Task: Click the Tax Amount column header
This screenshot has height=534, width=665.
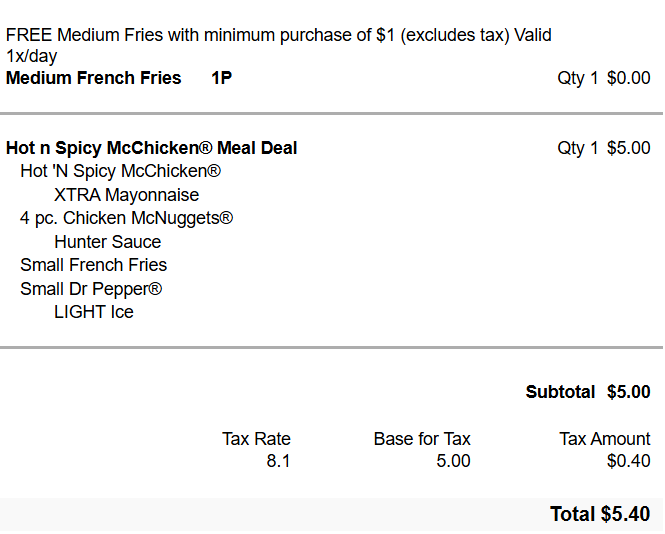Action: [605, 439]
